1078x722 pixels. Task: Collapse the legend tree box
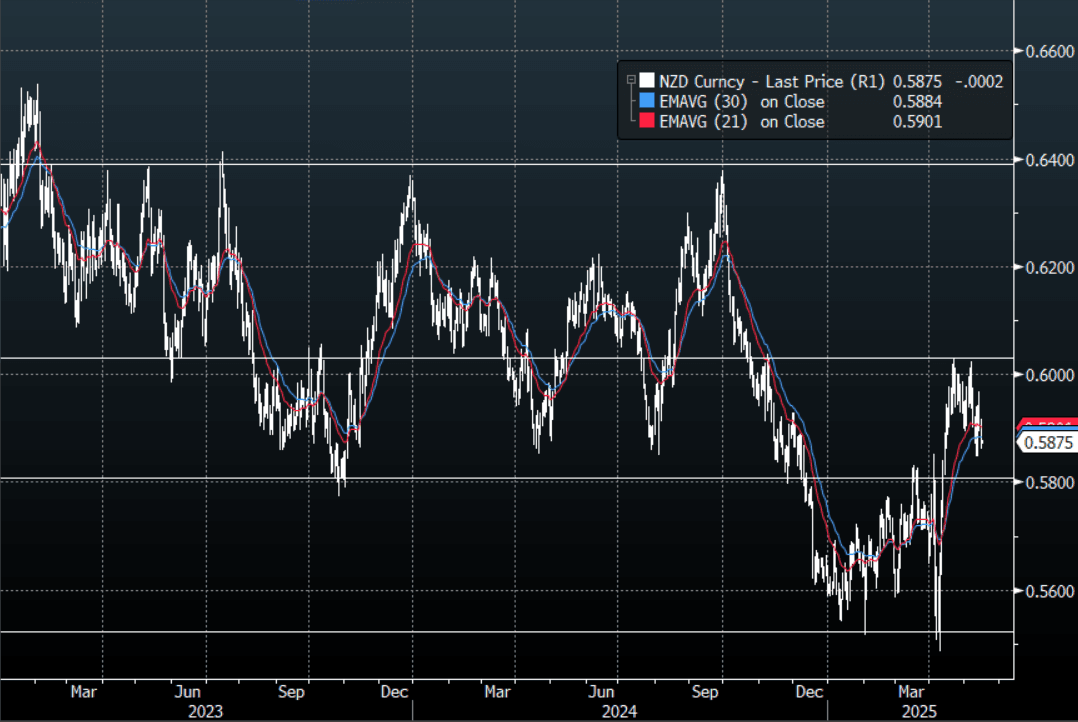pos(630,81)
